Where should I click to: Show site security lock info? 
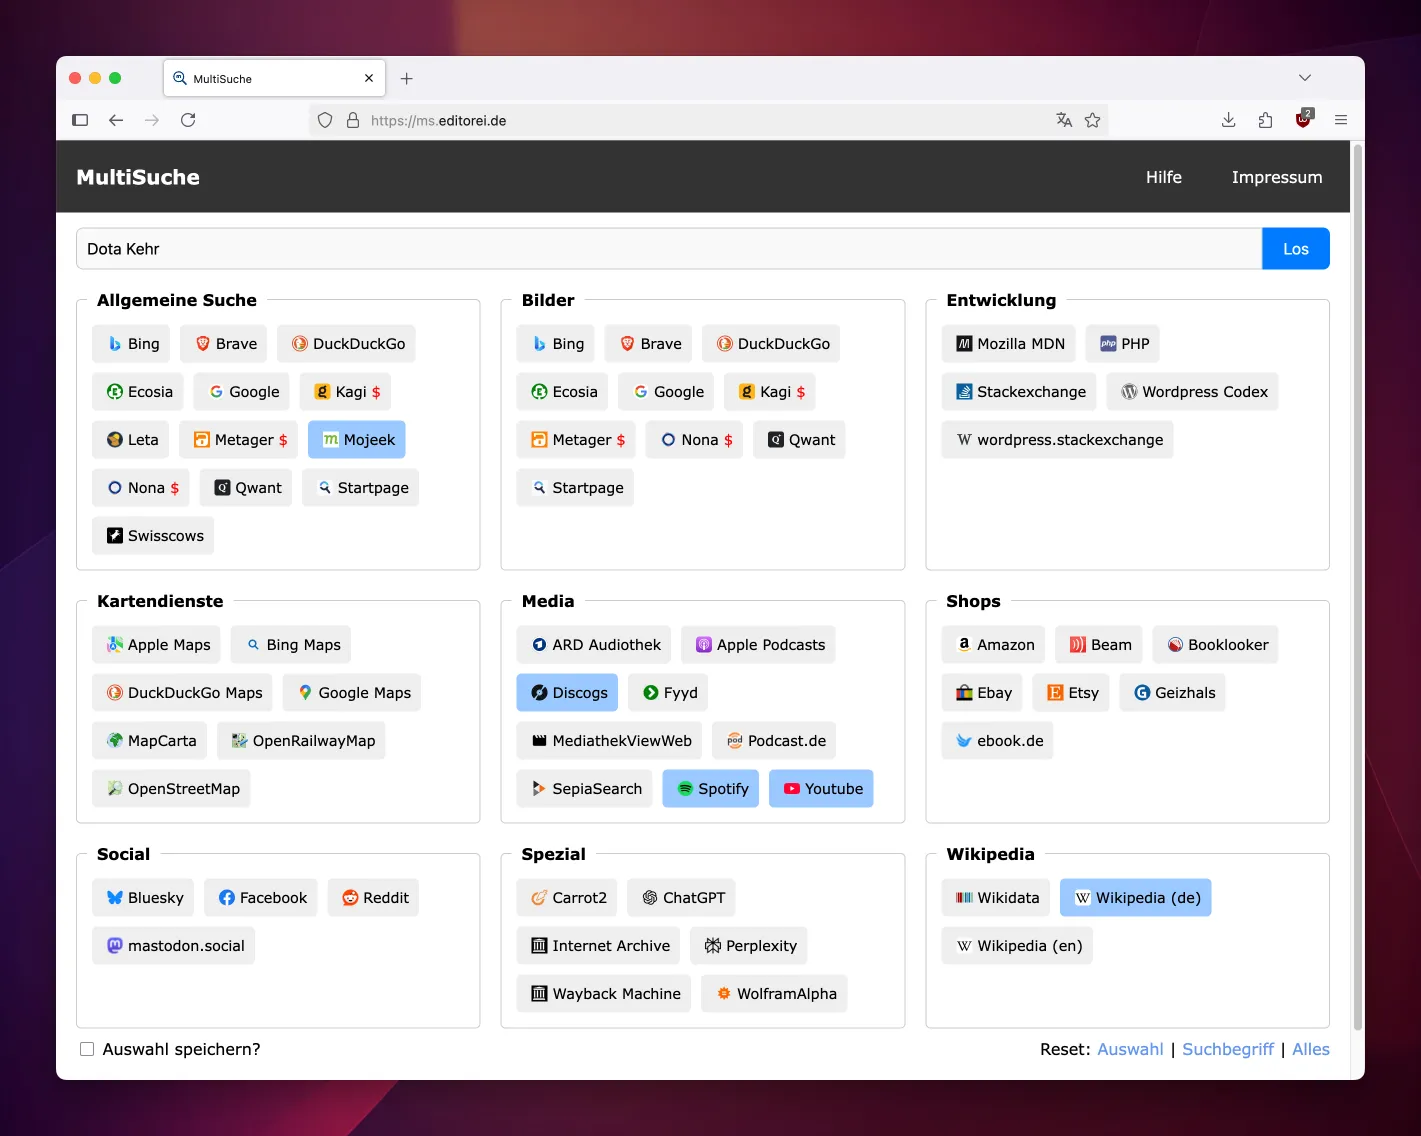coord(352,120)
